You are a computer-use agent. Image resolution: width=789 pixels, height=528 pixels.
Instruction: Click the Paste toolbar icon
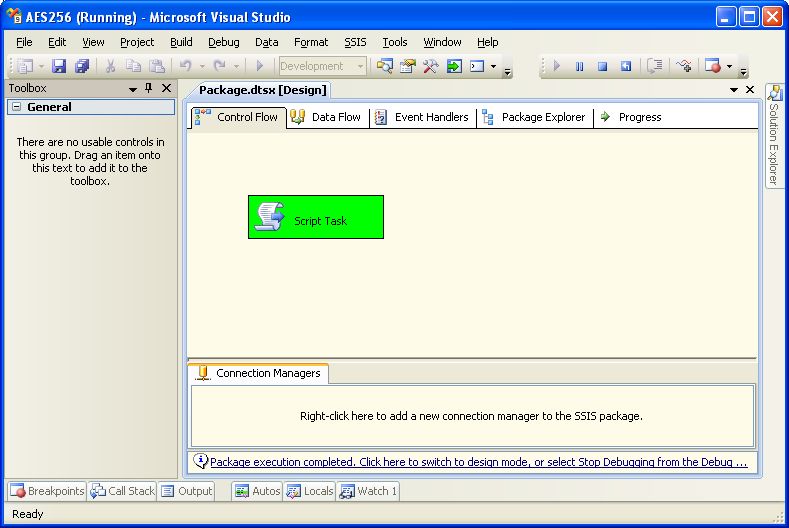[157, 66]
